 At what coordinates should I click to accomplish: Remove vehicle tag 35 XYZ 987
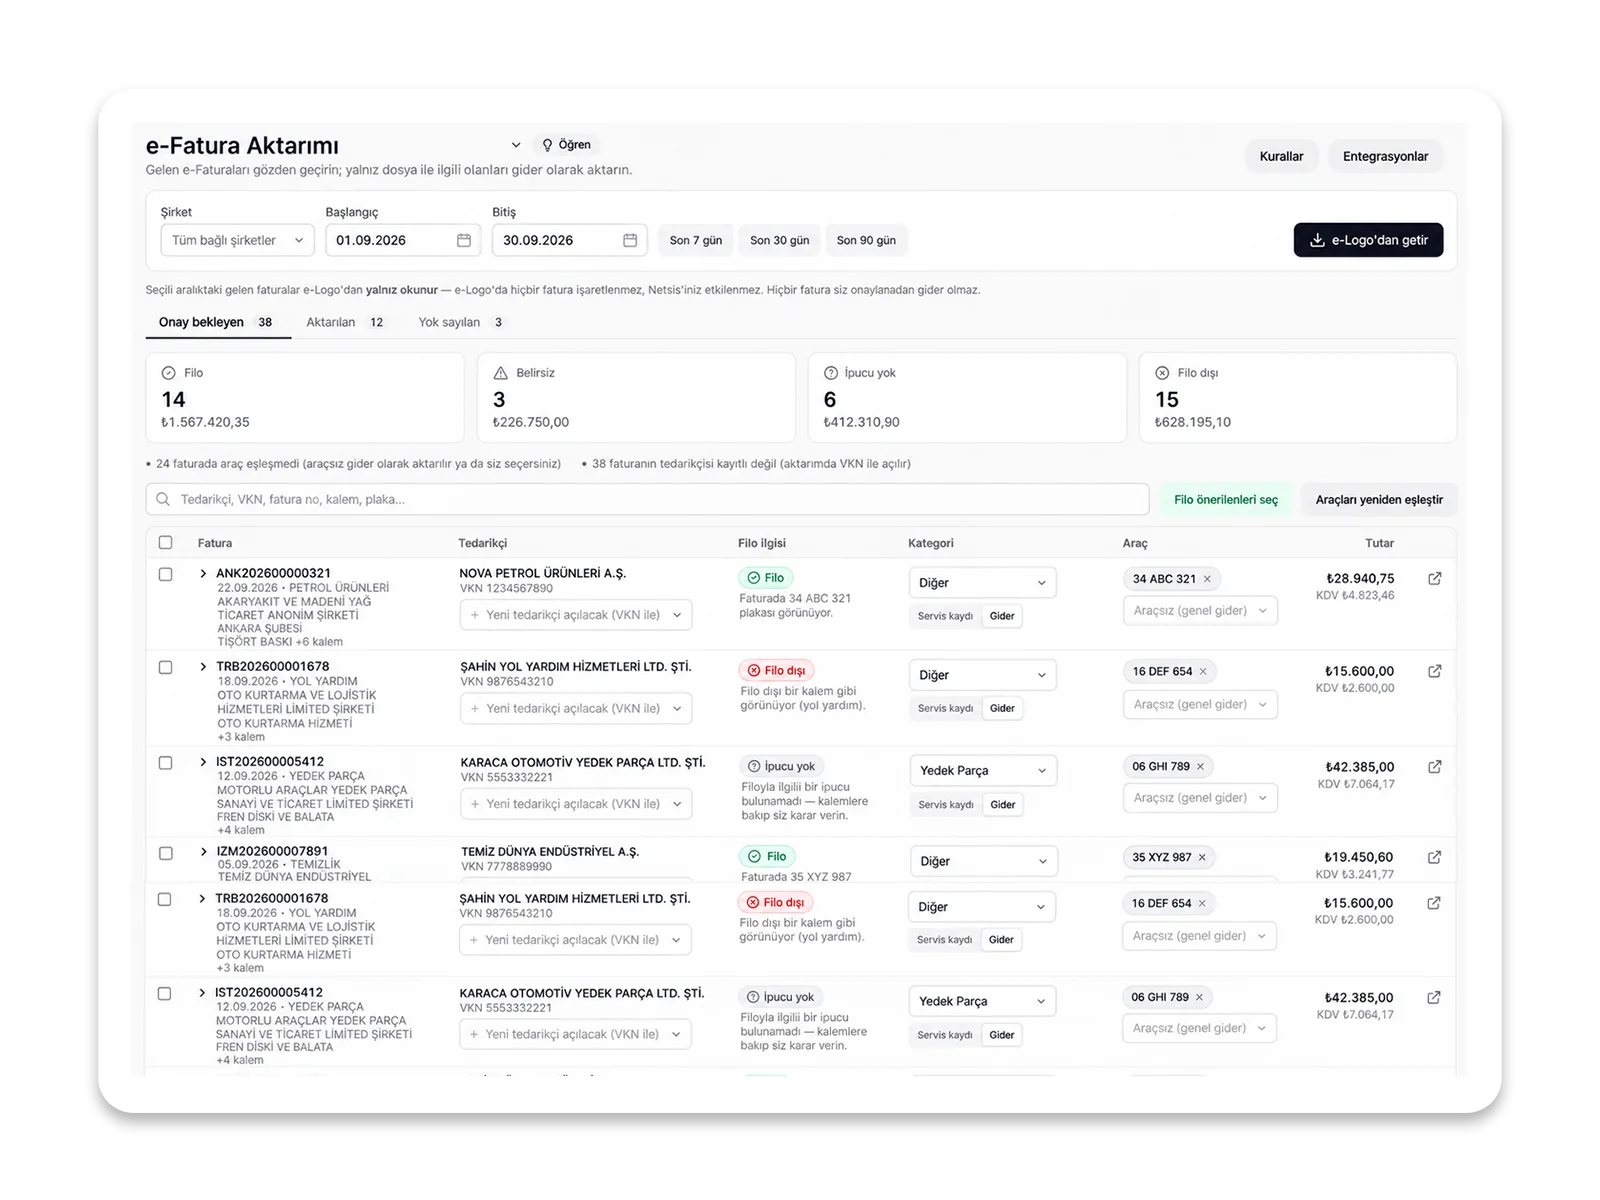tap(1202, 857)
